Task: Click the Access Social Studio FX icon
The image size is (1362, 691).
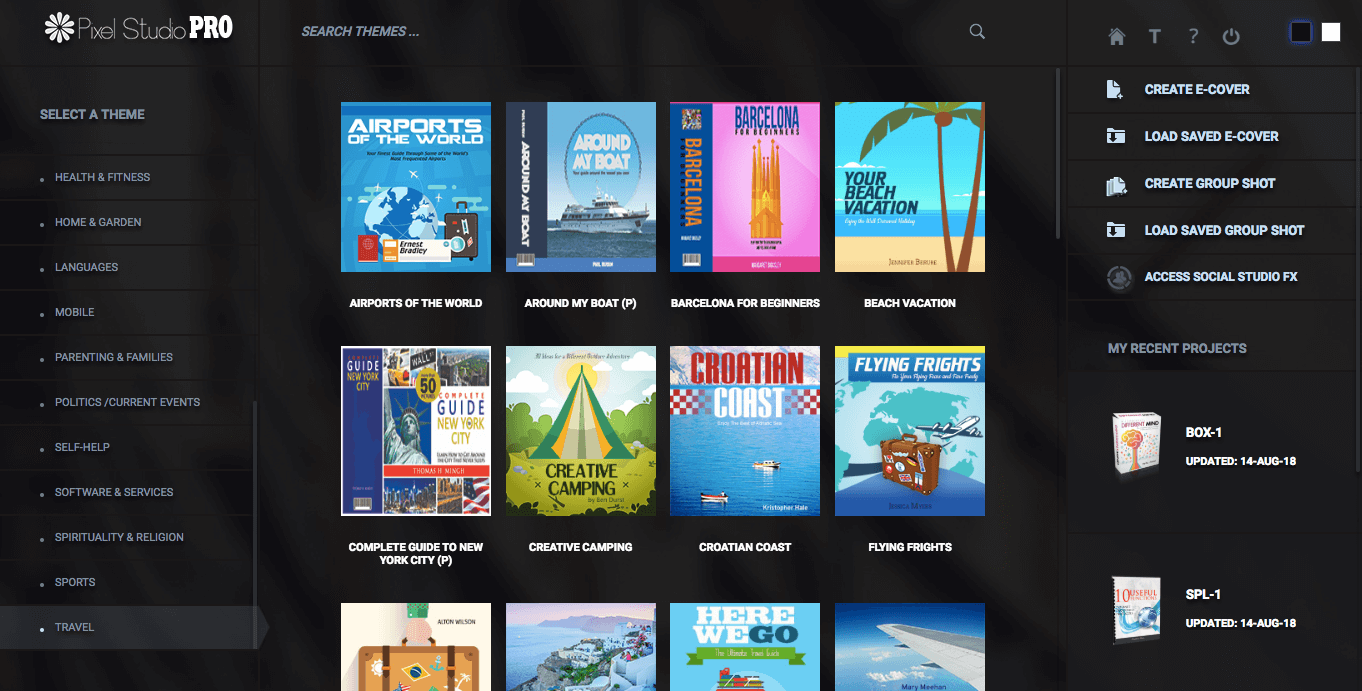Action: 1119,277
